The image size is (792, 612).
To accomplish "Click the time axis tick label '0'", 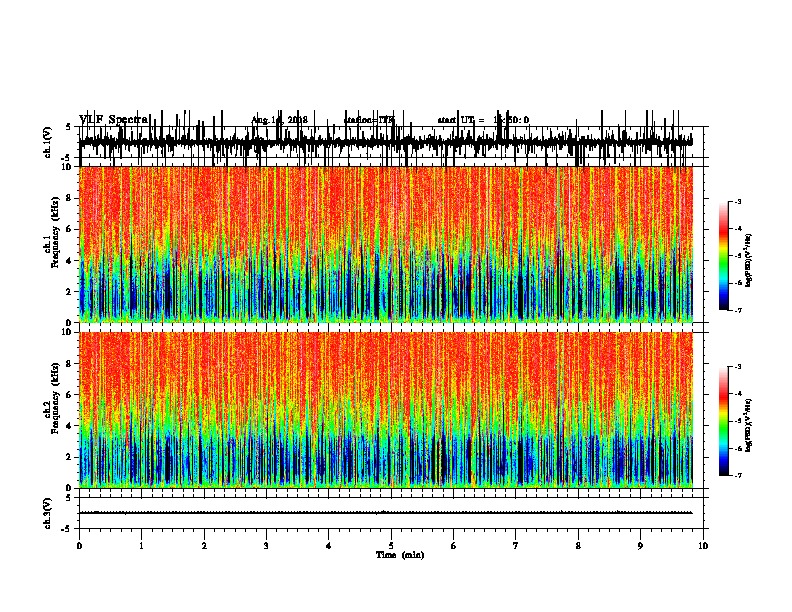I will pos(79,545).
